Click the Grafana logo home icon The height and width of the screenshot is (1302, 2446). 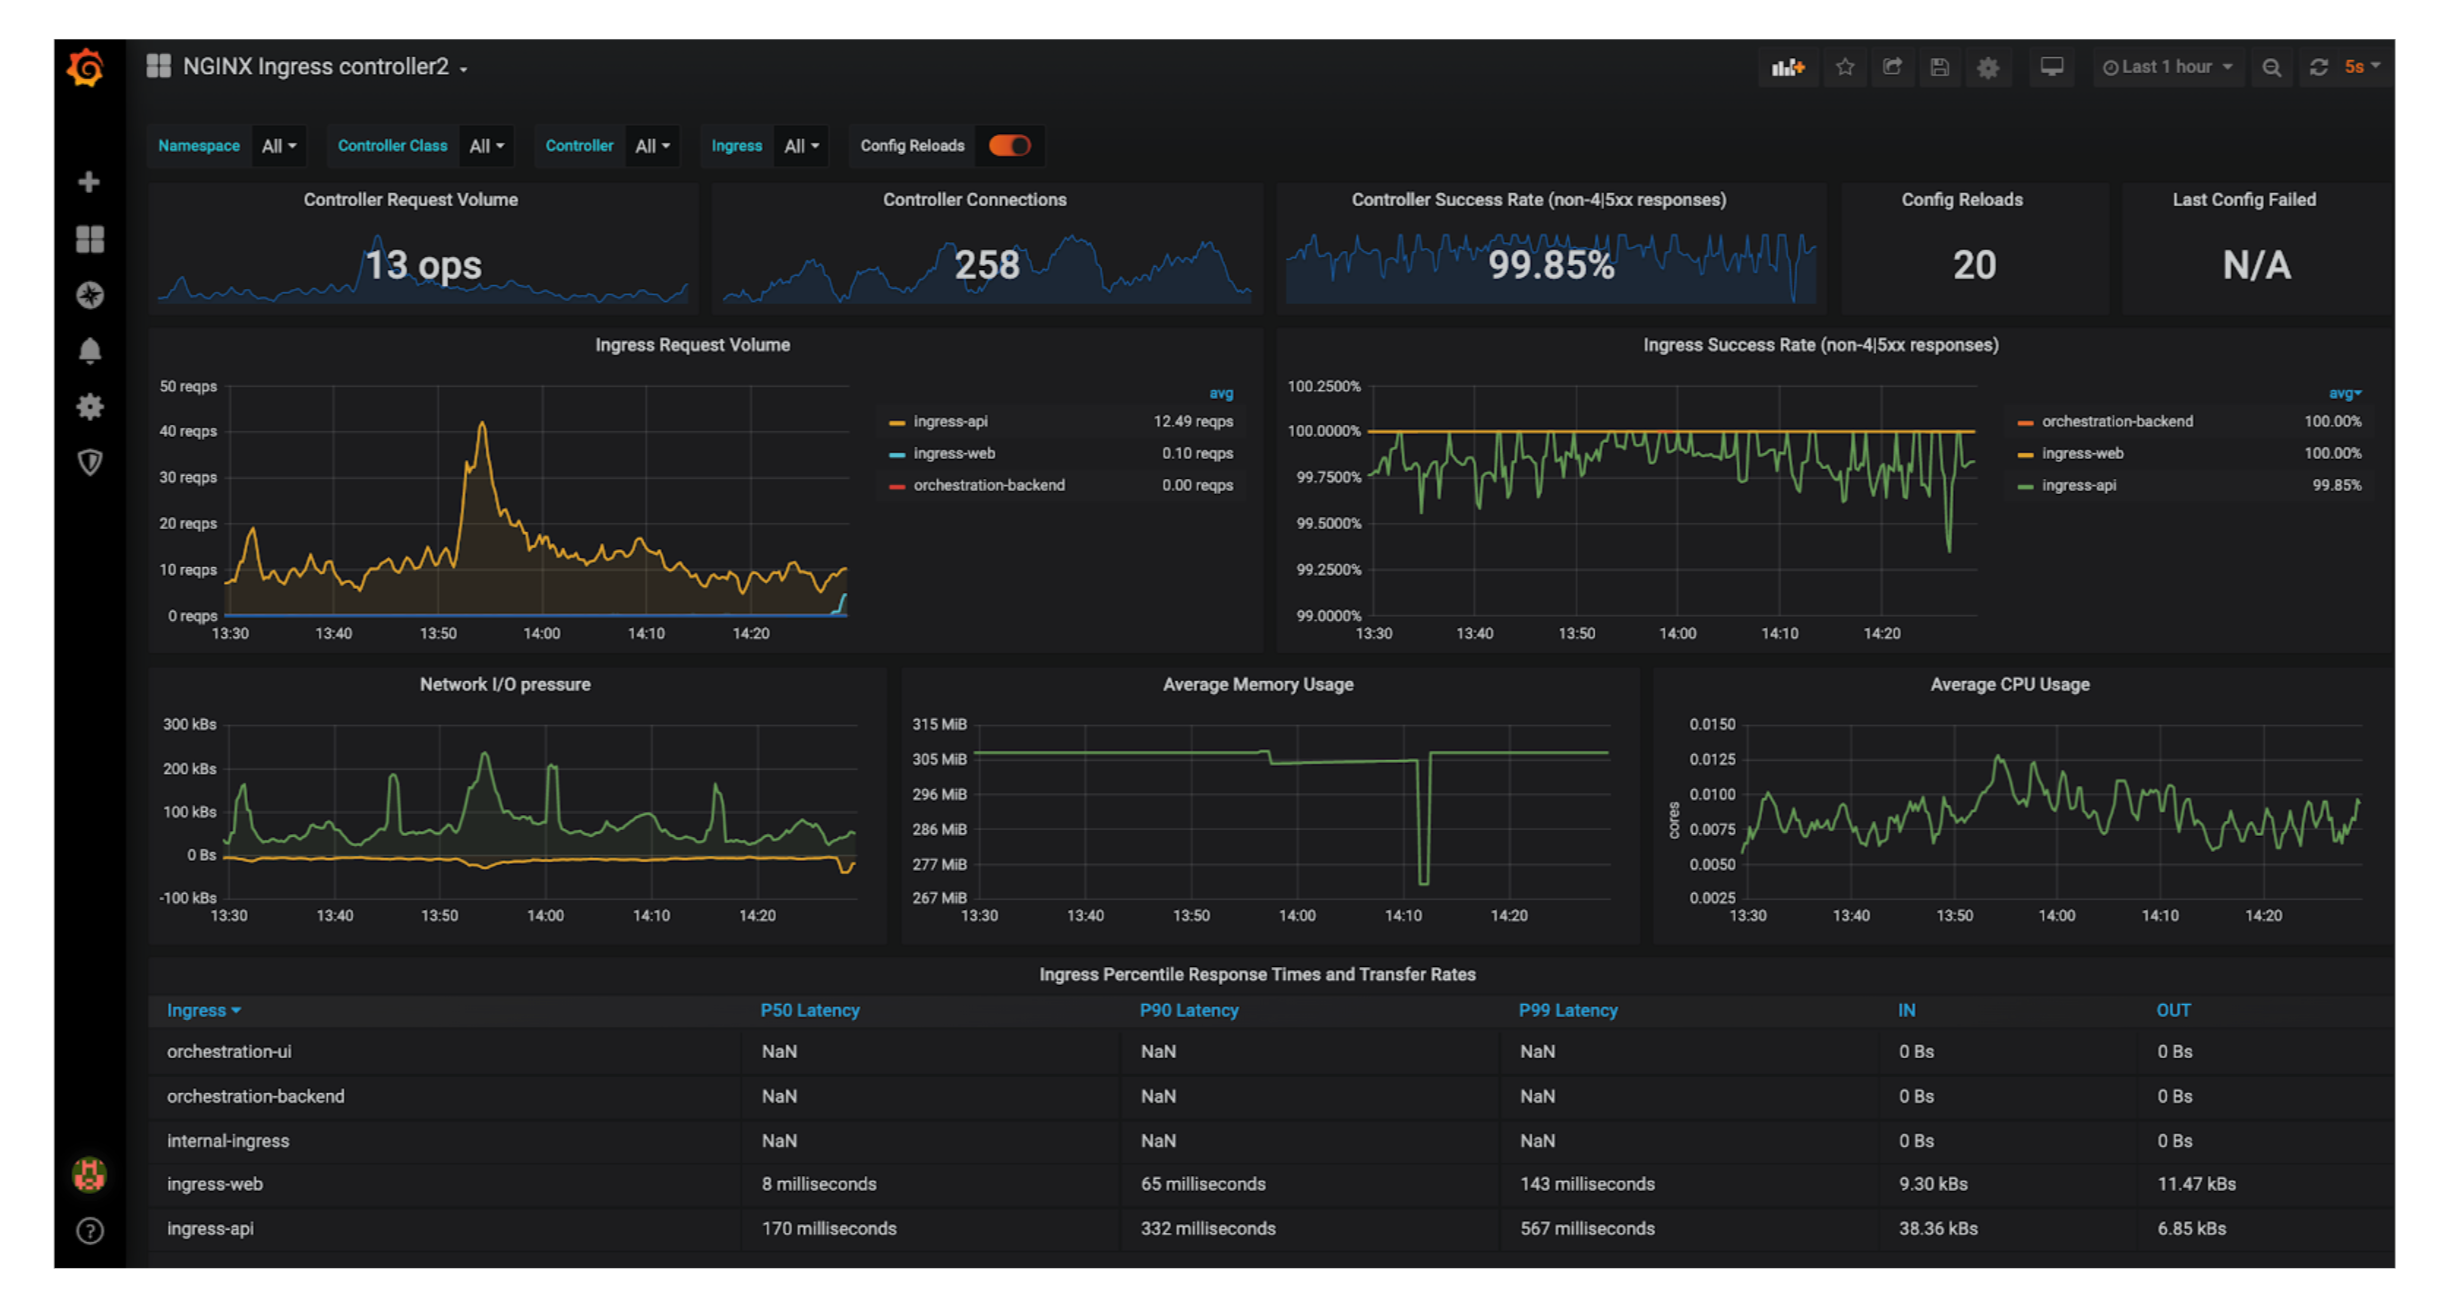coord(87,68)
